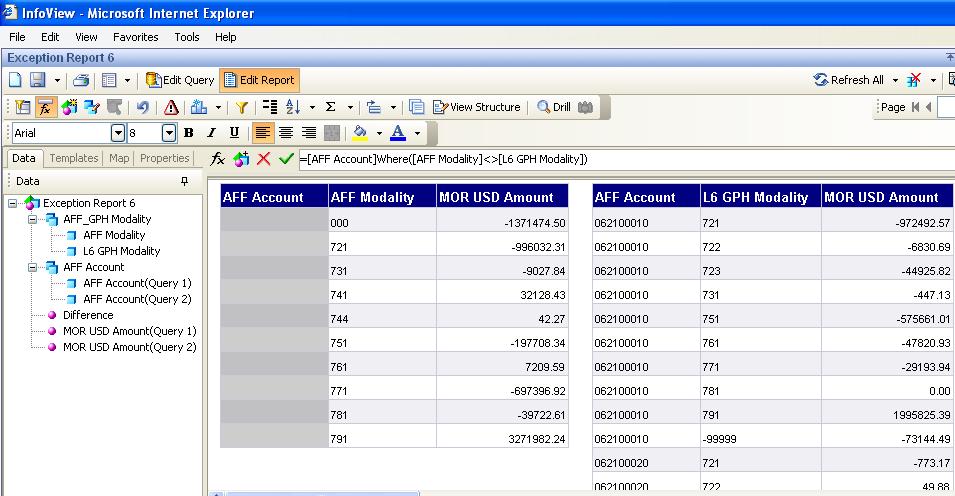
Task: Click the variable editor icon in toolbar
Action: click(69, 107)
